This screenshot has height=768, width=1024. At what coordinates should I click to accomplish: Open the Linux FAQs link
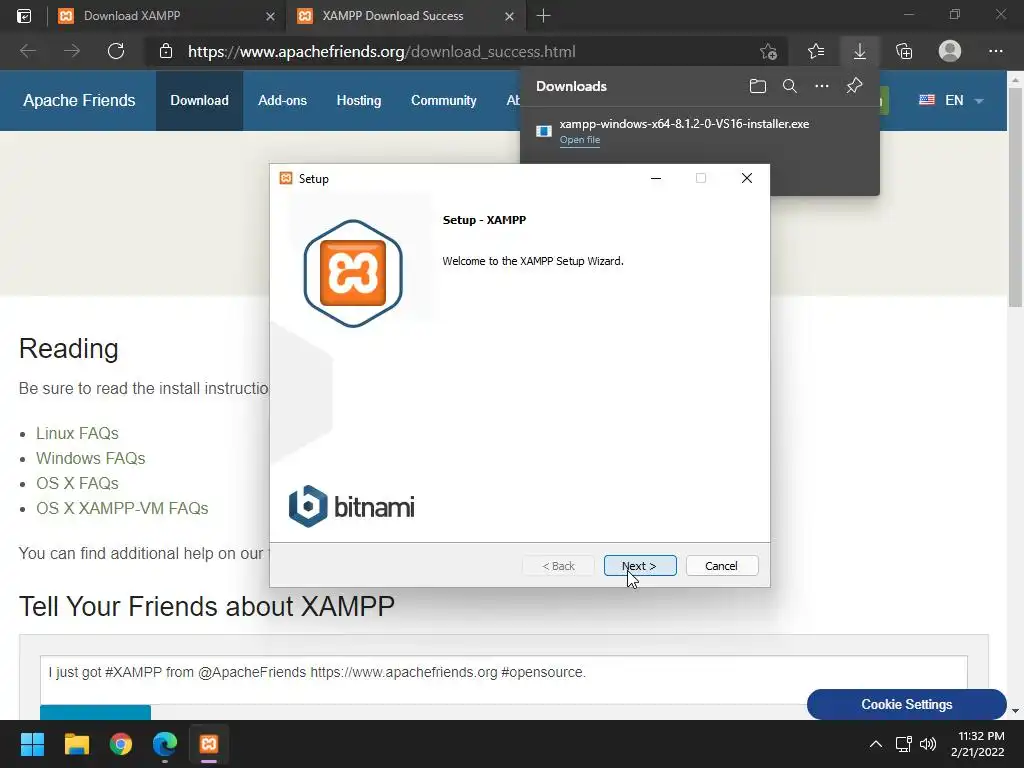(x=77, y=434)
